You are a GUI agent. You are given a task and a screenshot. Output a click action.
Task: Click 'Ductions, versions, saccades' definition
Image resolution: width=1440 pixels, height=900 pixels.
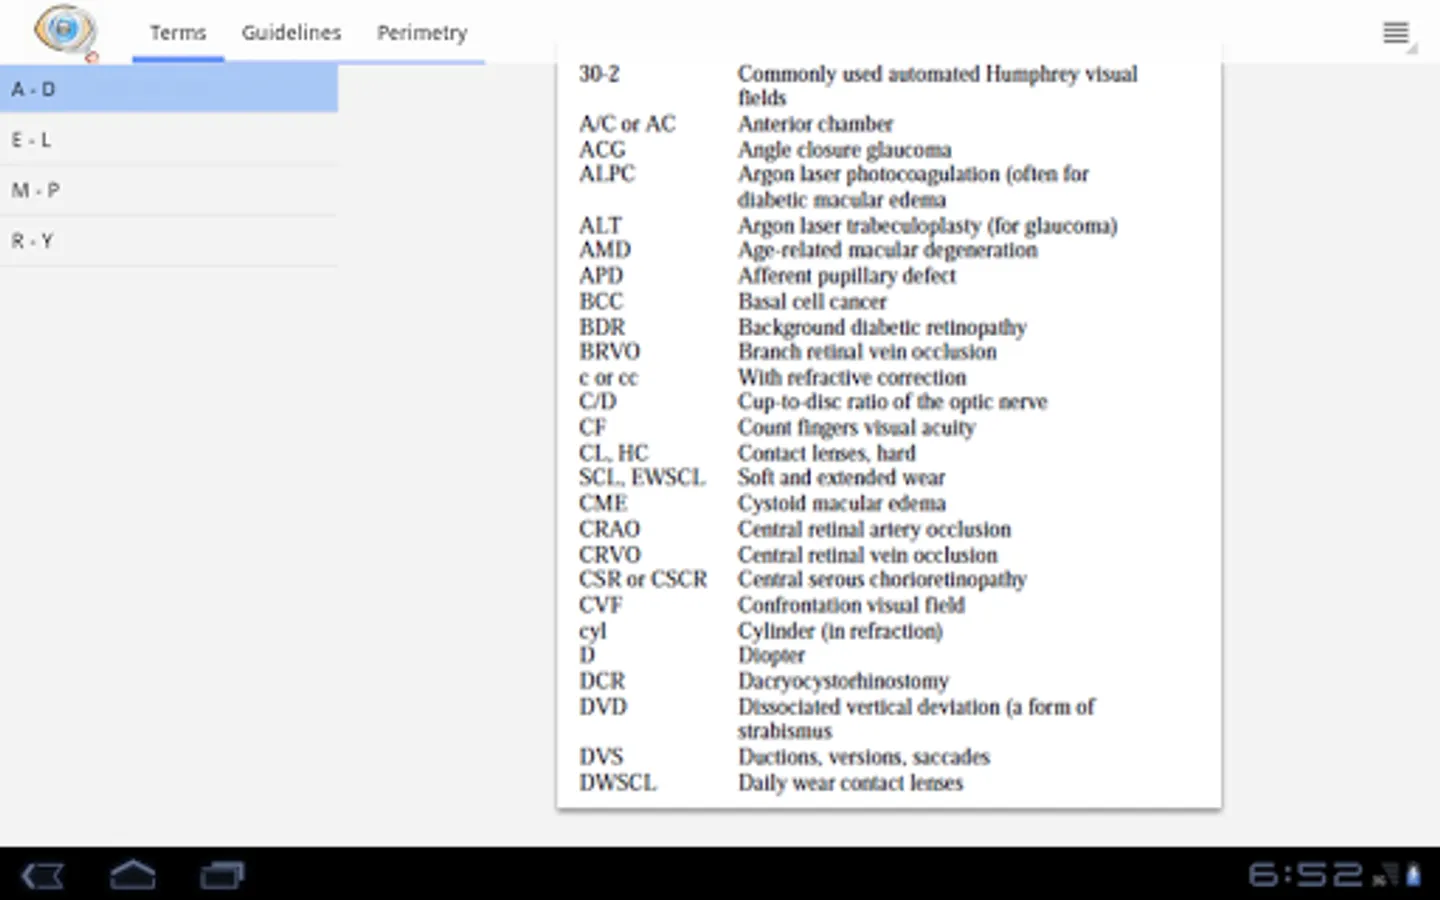click(x=864, y=757)
